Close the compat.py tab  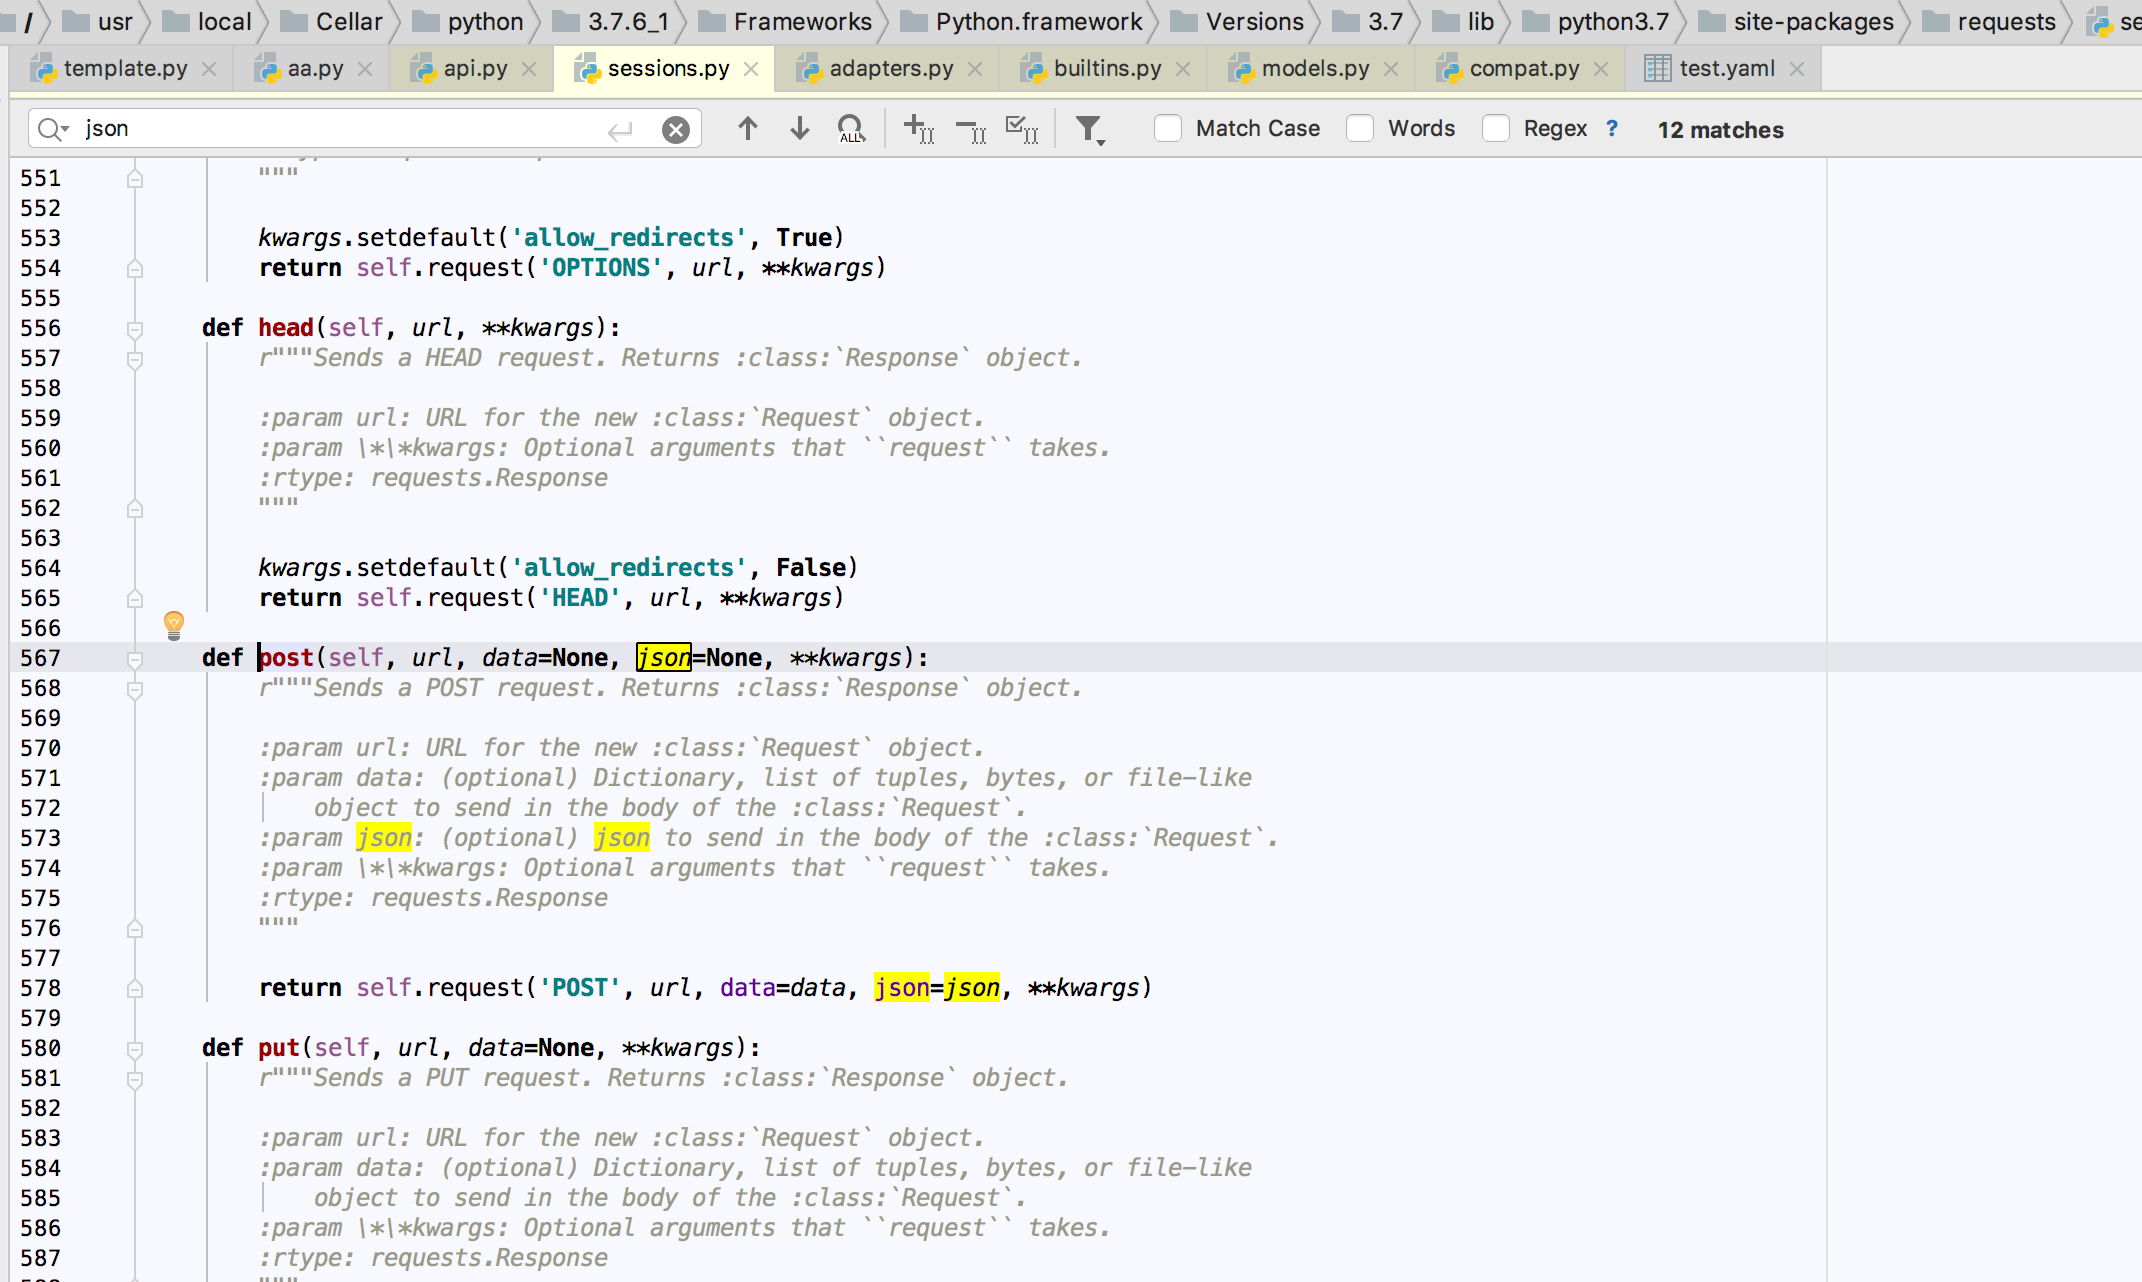point(1601,69)
